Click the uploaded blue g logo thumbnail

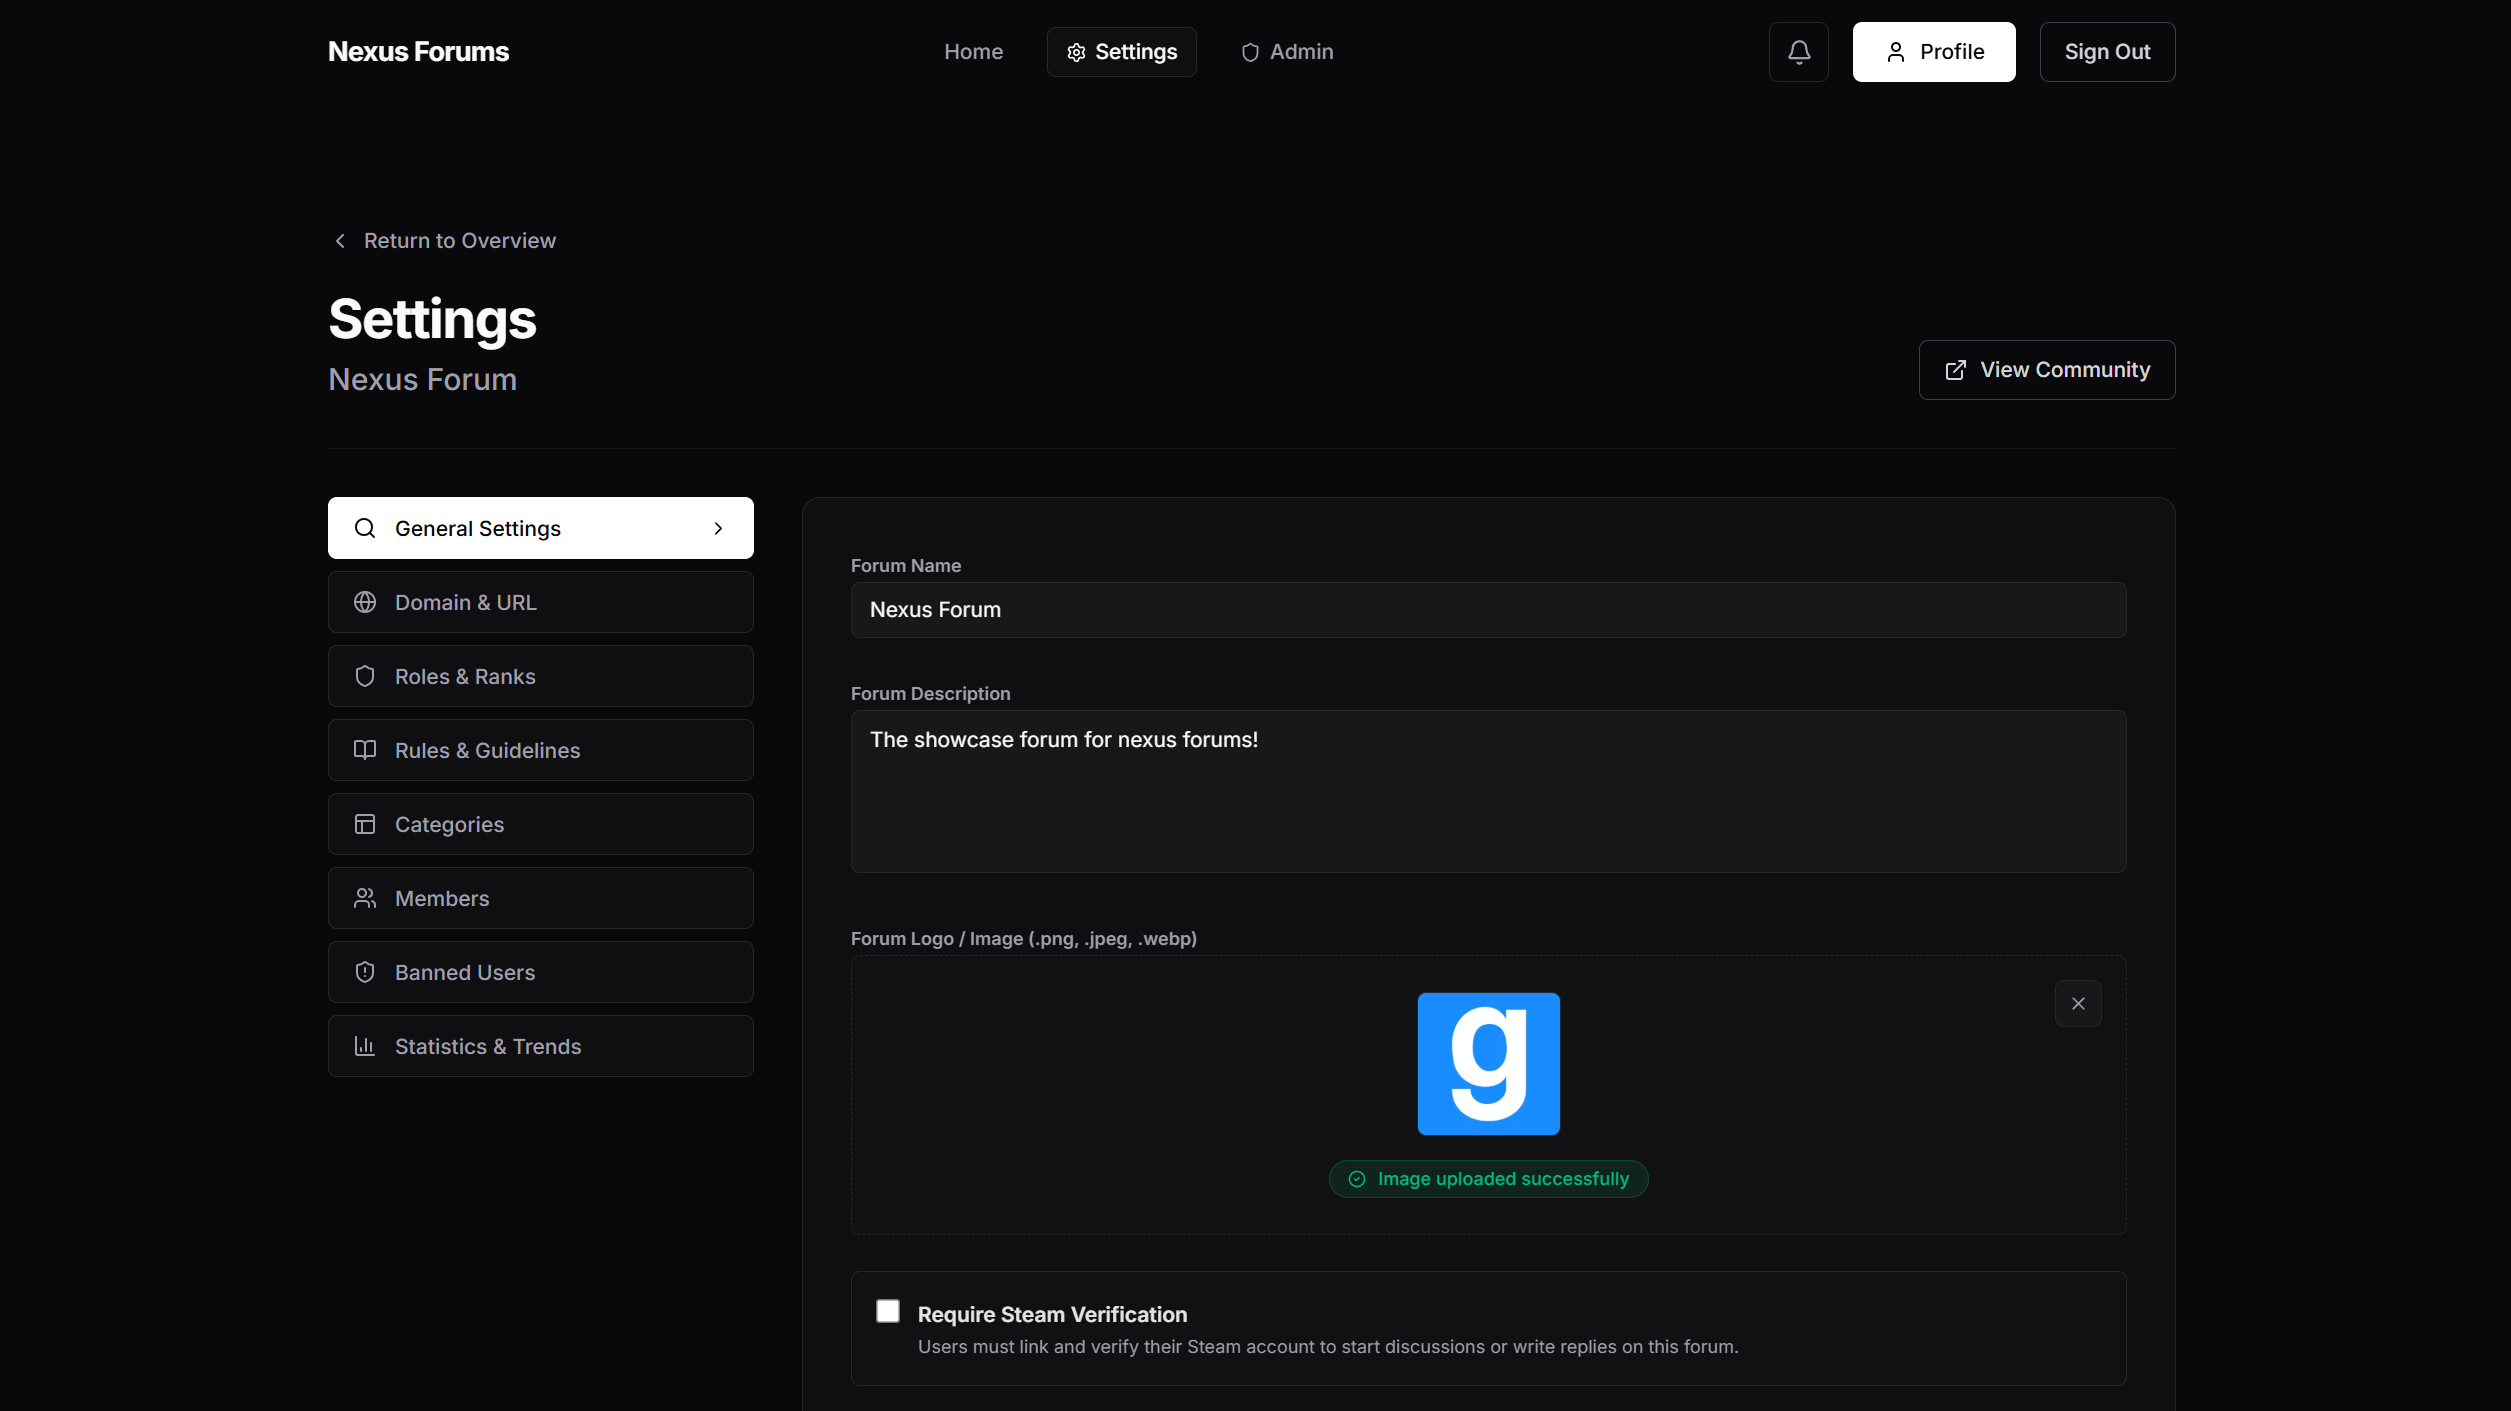click(x=1488, y=1064)
